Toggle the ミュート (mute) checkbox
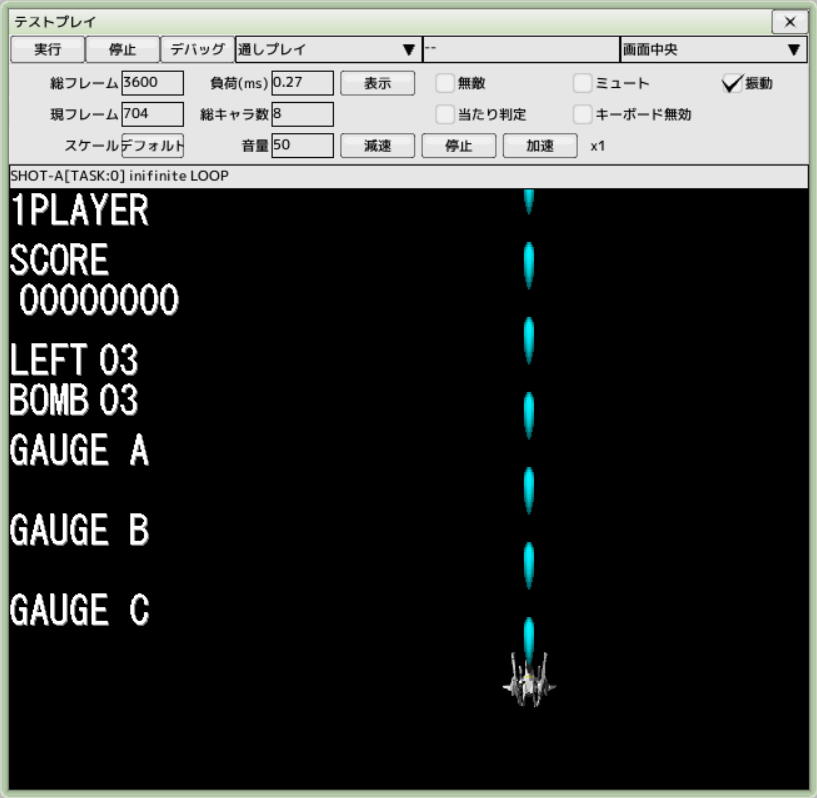The image size is (817, 798). click(x=583, y=84)
